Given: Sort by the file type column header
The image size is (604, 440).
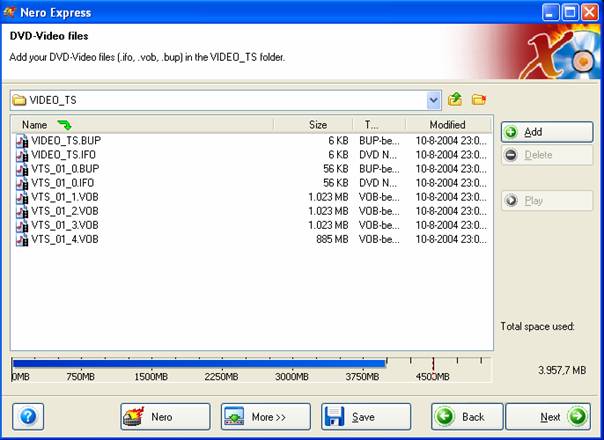Looking at the screenshot, I should [x=371, y=125].
